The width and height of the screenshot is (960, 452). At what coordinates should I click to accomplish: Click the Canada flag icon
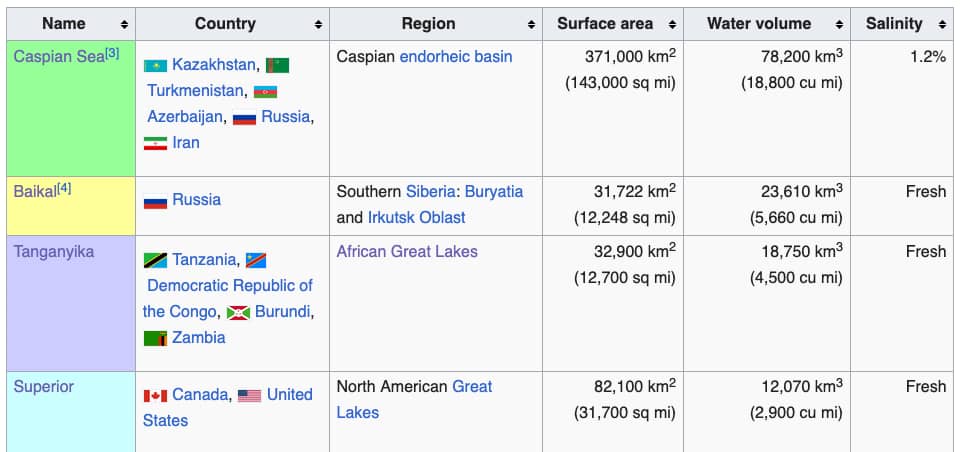[x=155, y=396]
